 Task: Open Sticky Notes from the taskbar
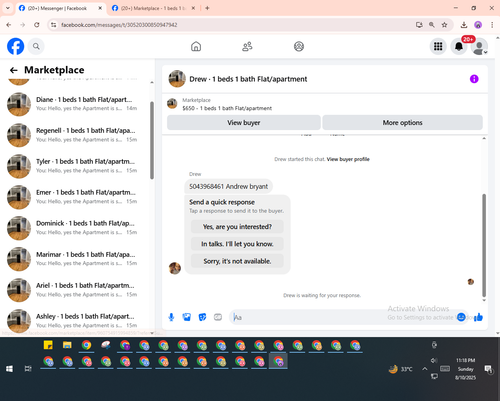click(x=48, y=345)
